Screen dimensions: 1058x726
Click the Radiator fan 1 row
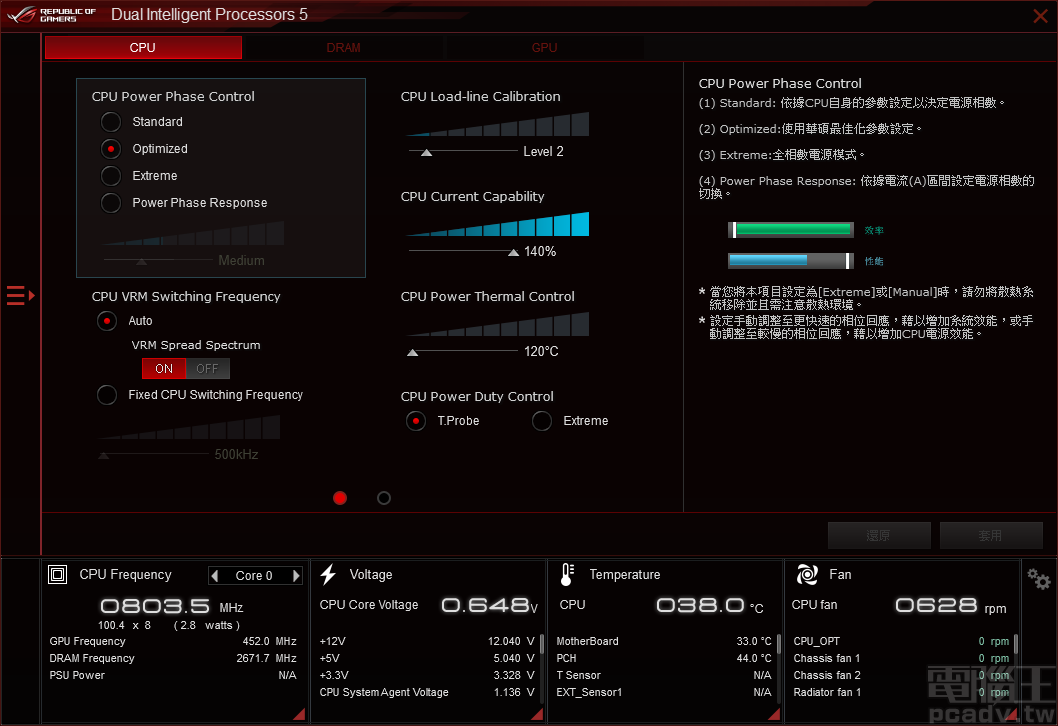coord(901,692)
